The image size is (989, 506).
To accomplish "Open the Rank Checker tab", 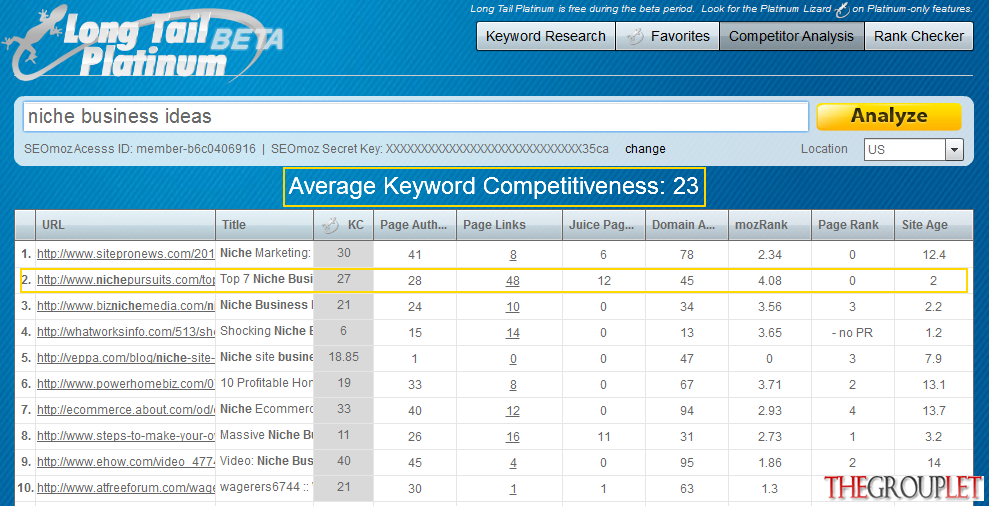I will [919, 36].
